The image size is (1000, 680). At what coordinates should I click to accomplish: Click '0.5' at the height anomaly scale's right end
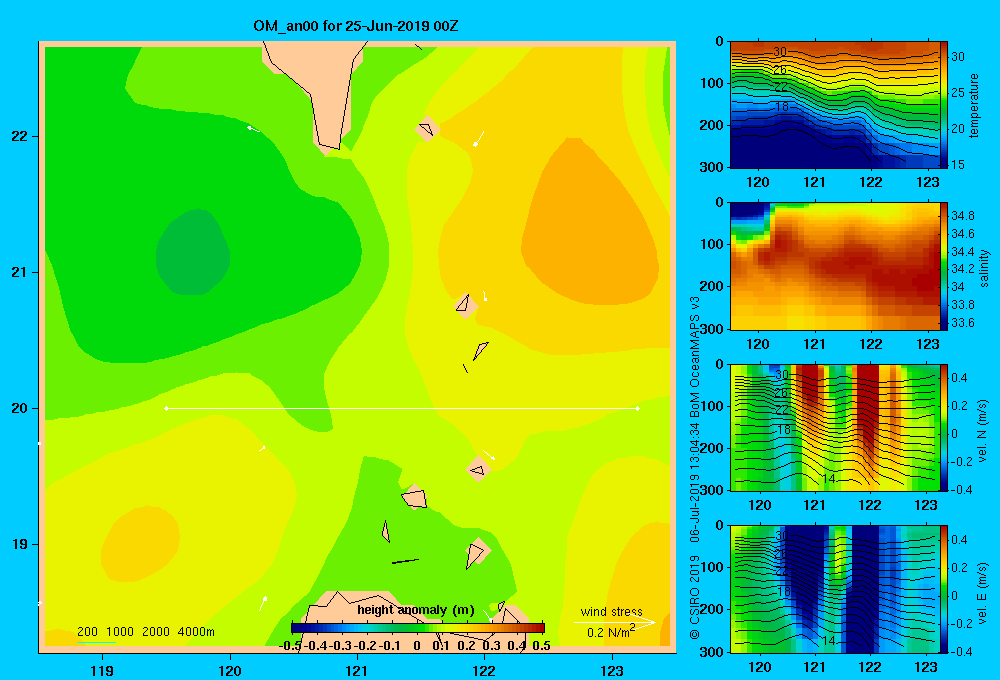pos(541,646)
